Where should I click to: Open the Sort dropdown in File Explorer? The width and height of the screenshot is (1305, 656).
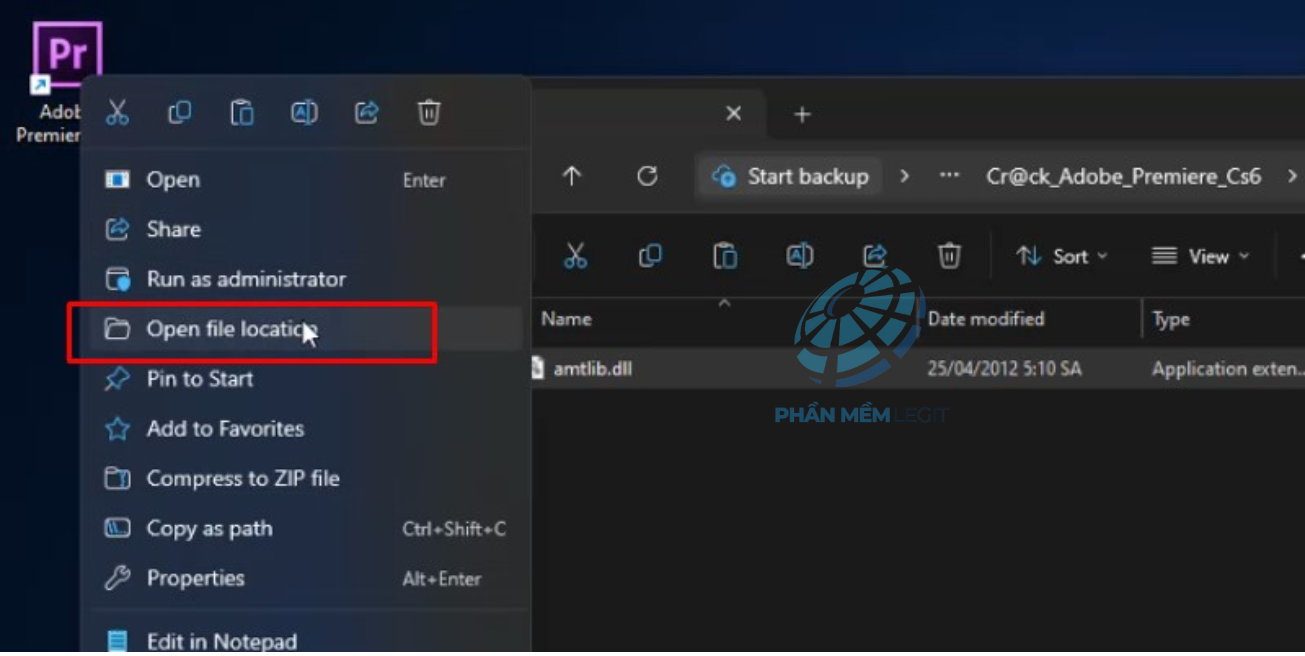coord(1062,256)
